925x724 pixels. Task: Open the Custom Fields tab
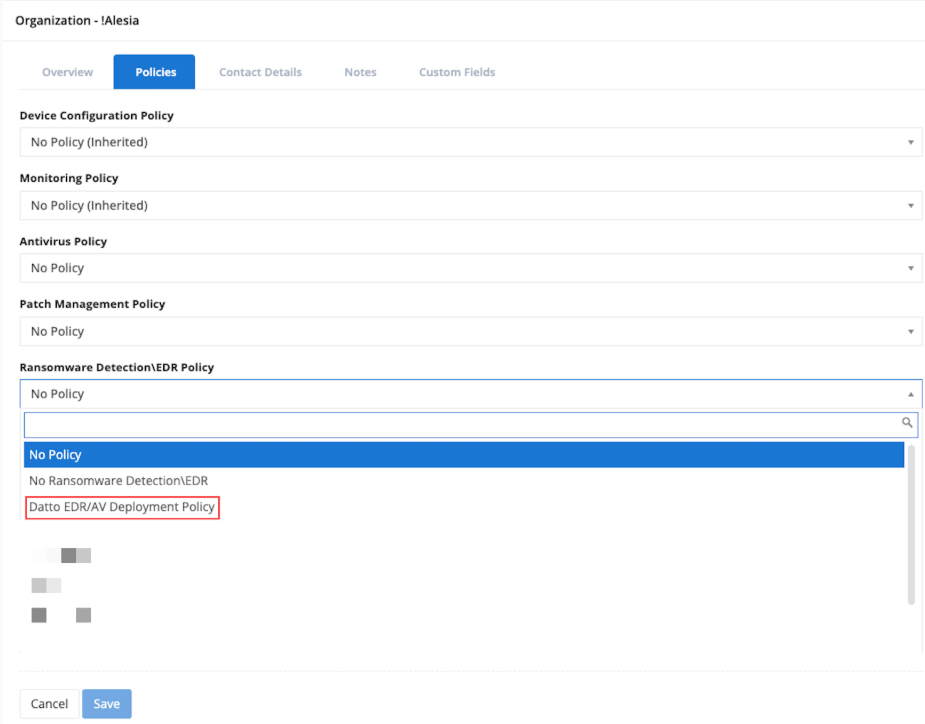click(457, 72)
